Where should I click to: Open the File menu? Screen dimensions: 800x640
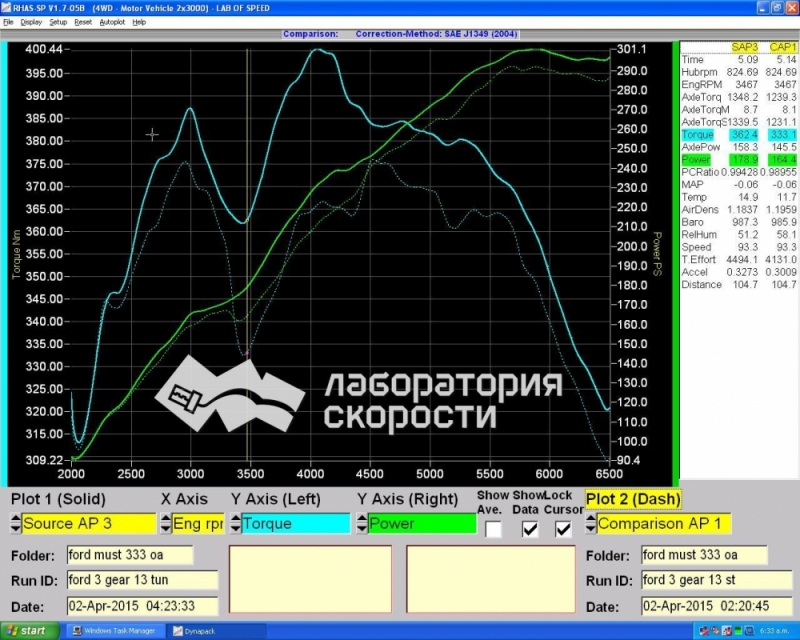point(8,21)
